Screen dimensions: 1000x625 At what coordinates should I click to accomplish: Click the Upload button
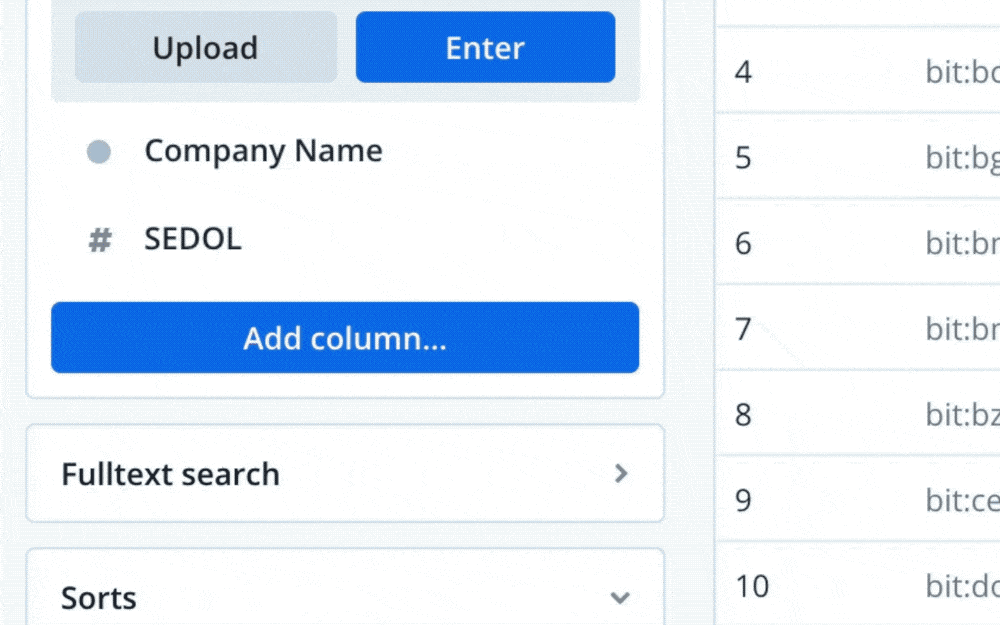(x=205, y=48)
